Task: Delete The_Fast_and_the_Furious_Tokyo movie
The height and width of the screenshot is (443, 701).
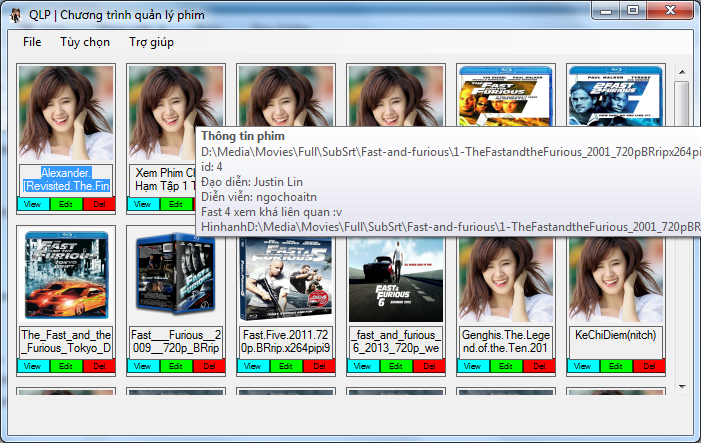Action: point(99,366)
